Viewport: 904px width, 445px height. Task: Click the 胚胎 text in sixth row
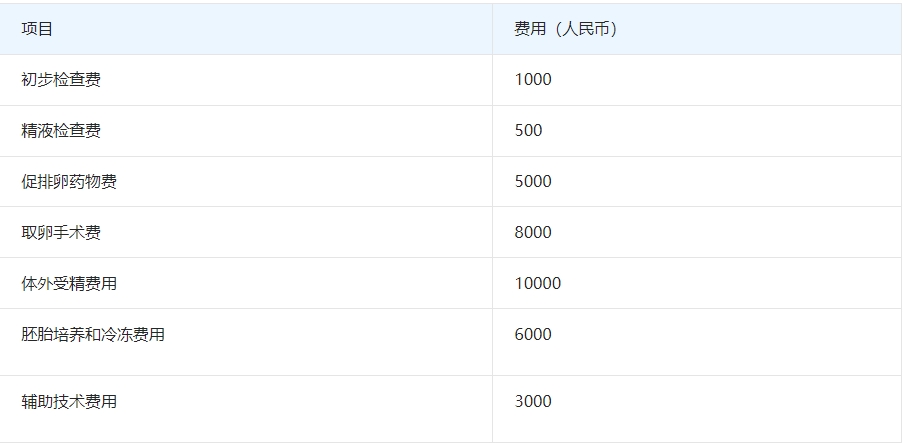(x=37, y=334)
